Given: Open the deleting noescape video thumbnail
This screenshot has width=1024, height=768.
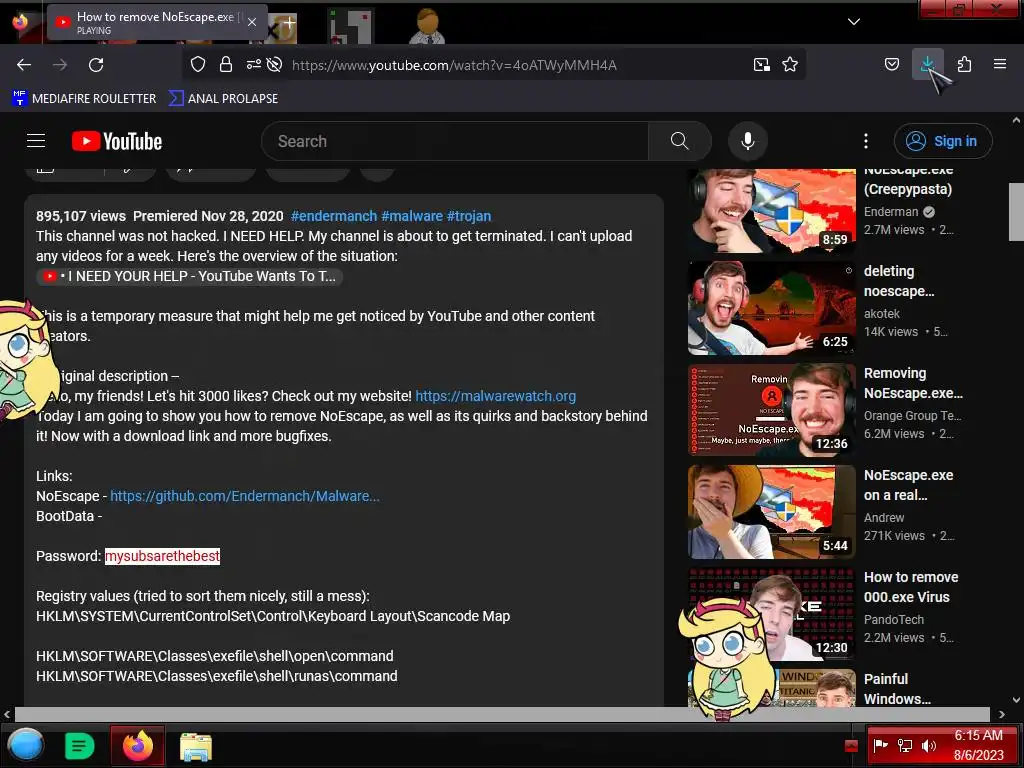Looking at the screenshot, I should point(771,308).
